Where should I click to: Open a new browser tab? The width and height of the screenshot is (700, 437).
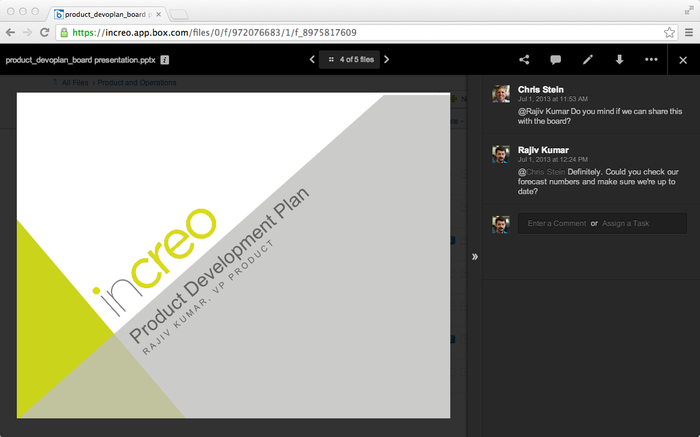point(179,15)
